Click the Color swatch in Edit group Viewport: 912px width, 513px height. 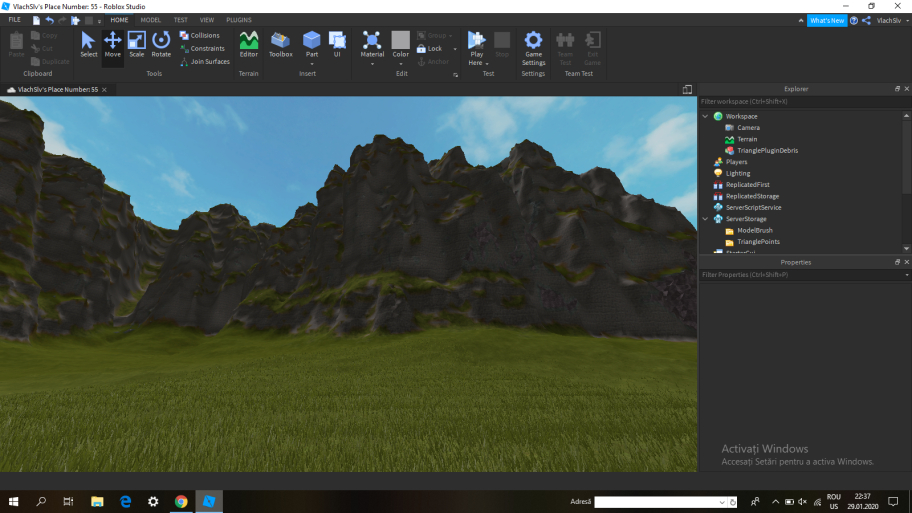click(x=400, y=40)
